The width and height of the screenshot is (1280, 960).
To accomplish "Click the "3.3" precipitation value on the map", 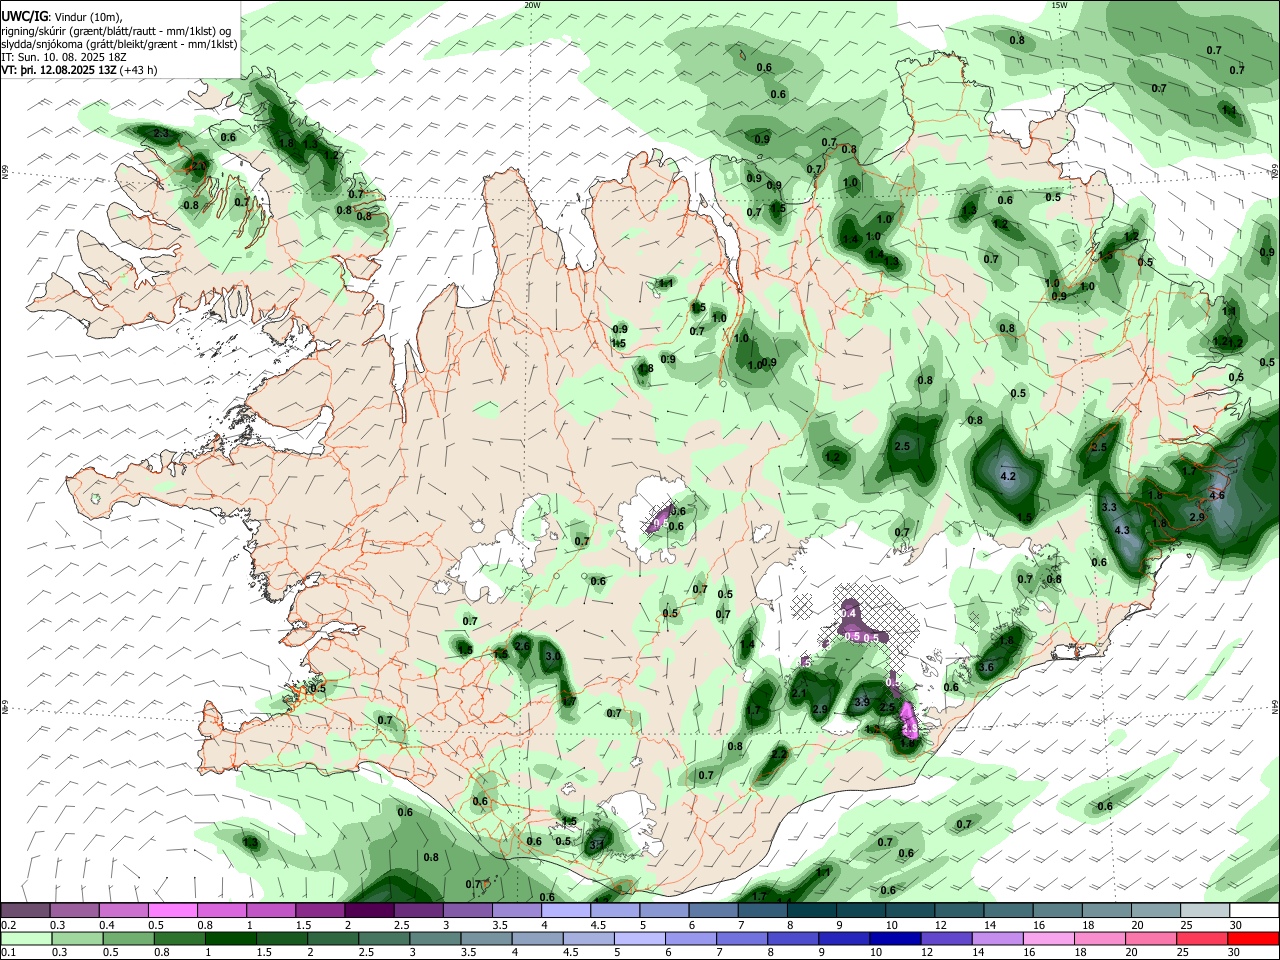I will pos(1109,508).
